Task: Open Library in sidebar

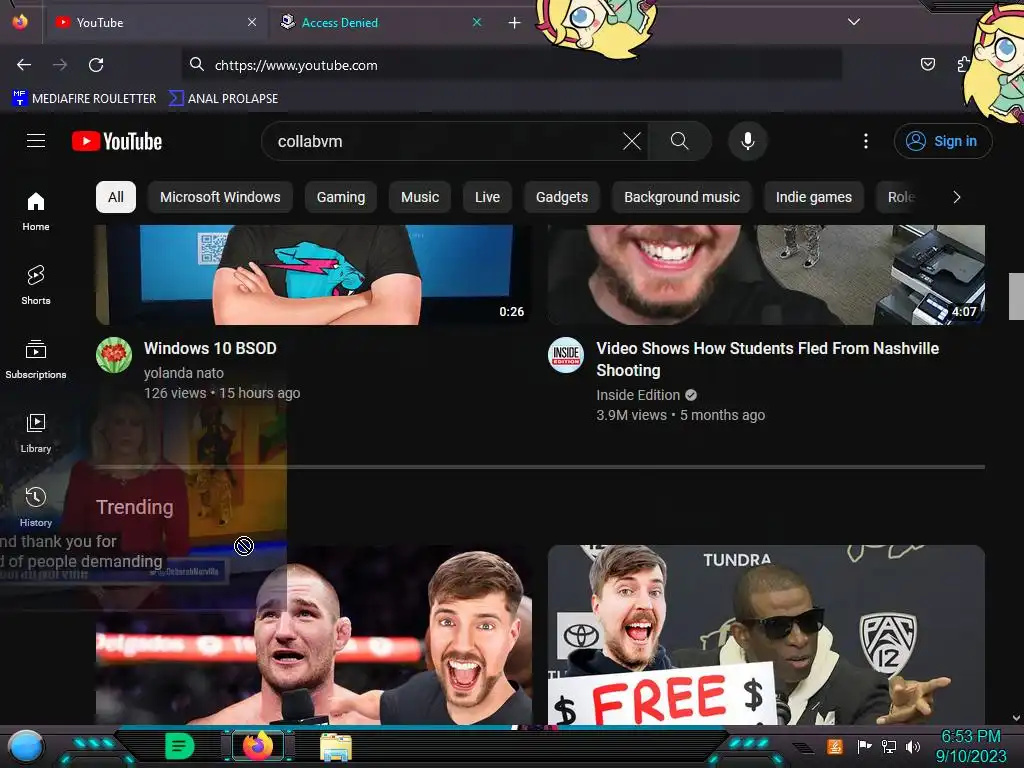Action: tap(36, 433)
